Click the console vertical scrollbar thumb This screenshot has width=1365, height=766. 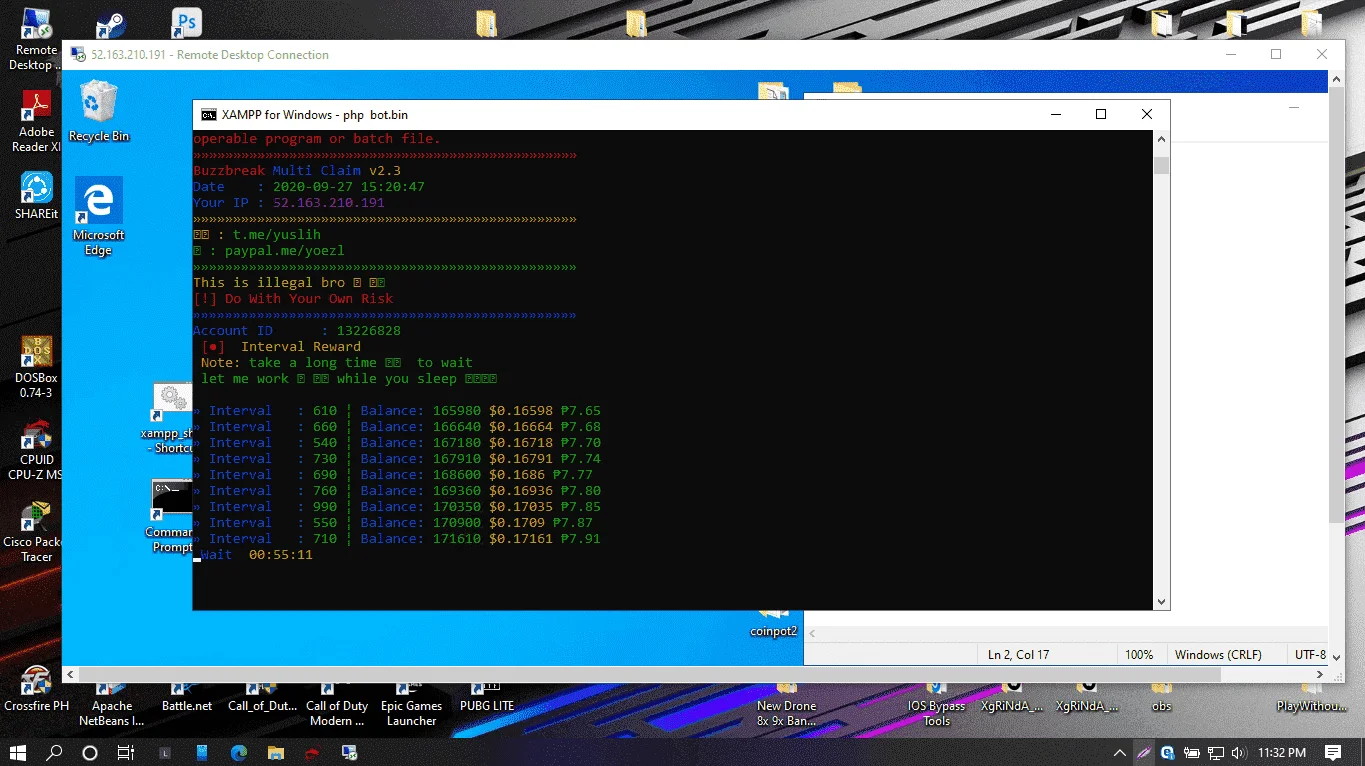[x=1161, y=165]
